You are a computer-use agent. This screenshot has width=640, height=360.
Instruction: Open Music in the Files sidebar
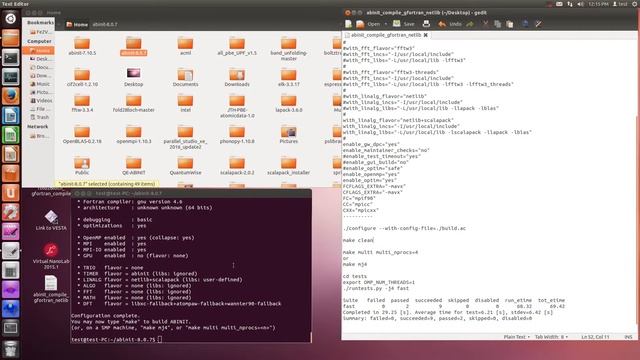[39, 84]
